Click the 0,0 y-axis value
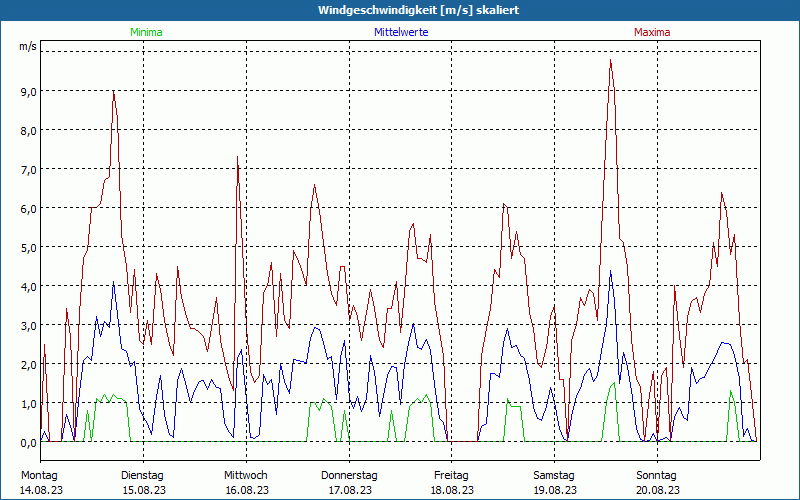 click(28, 443)
